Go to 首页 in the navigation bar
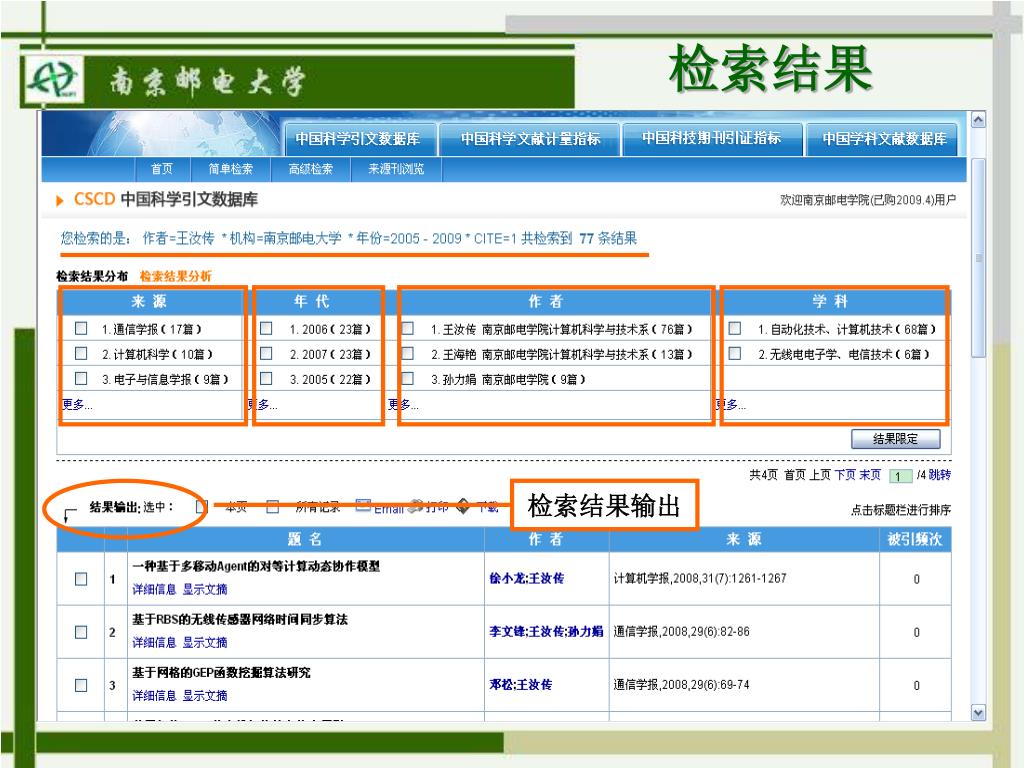Screen dimensions: 1024x768 click(x=162, y=169)
